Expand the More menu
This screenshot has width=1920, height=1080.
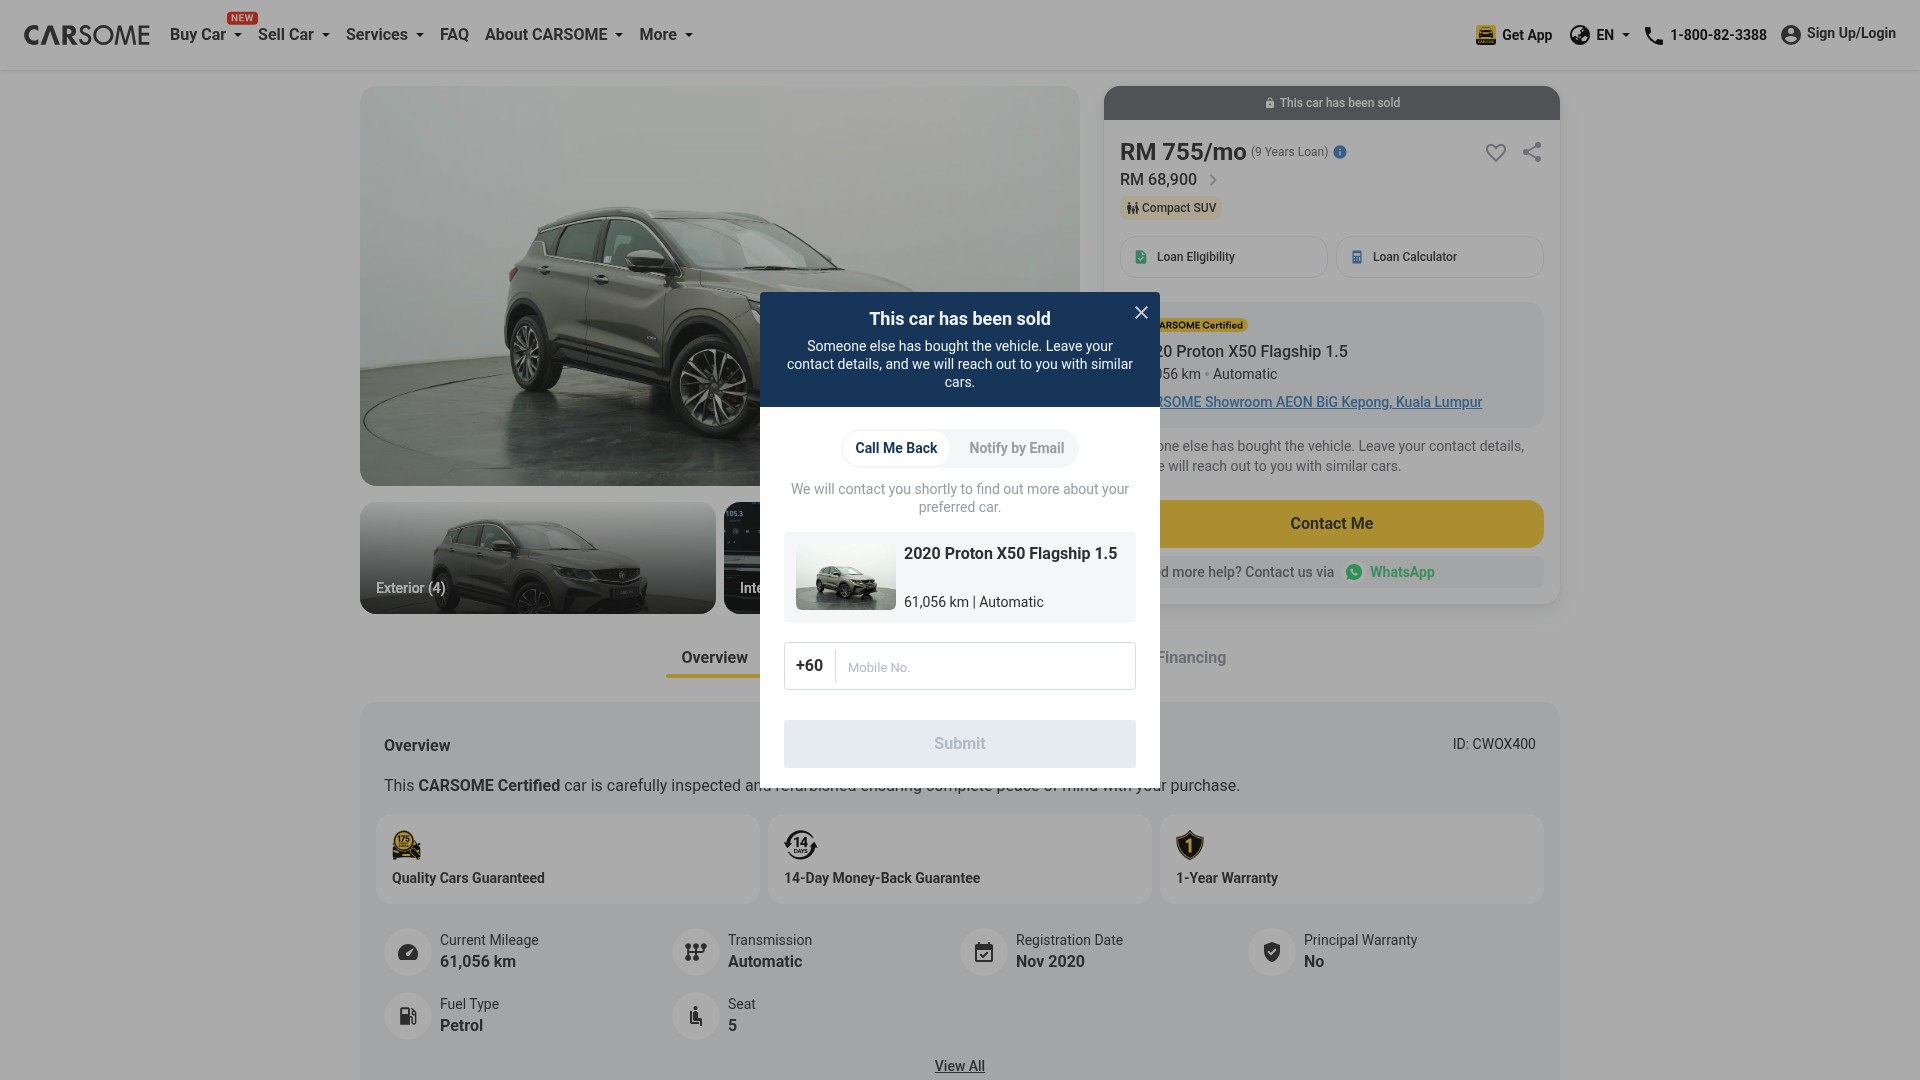pyautogui.click(x=665, y=35)
